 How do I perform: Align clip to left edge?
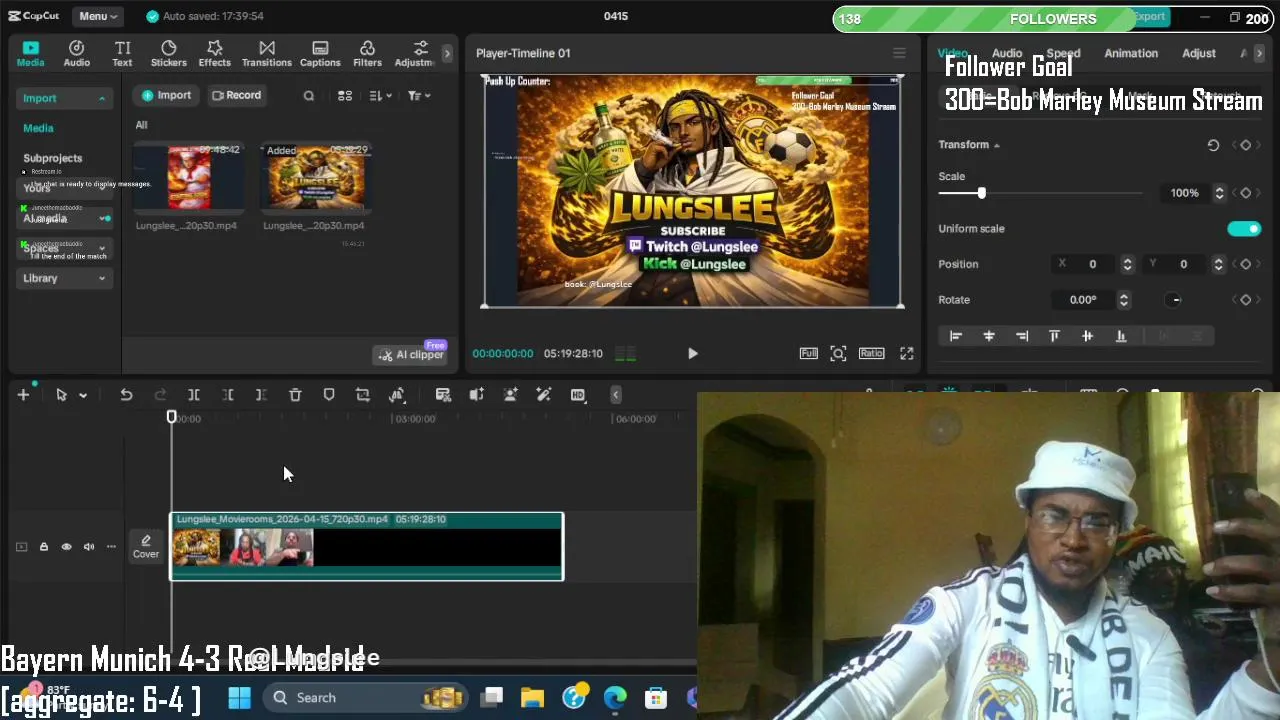pos(956,336)
